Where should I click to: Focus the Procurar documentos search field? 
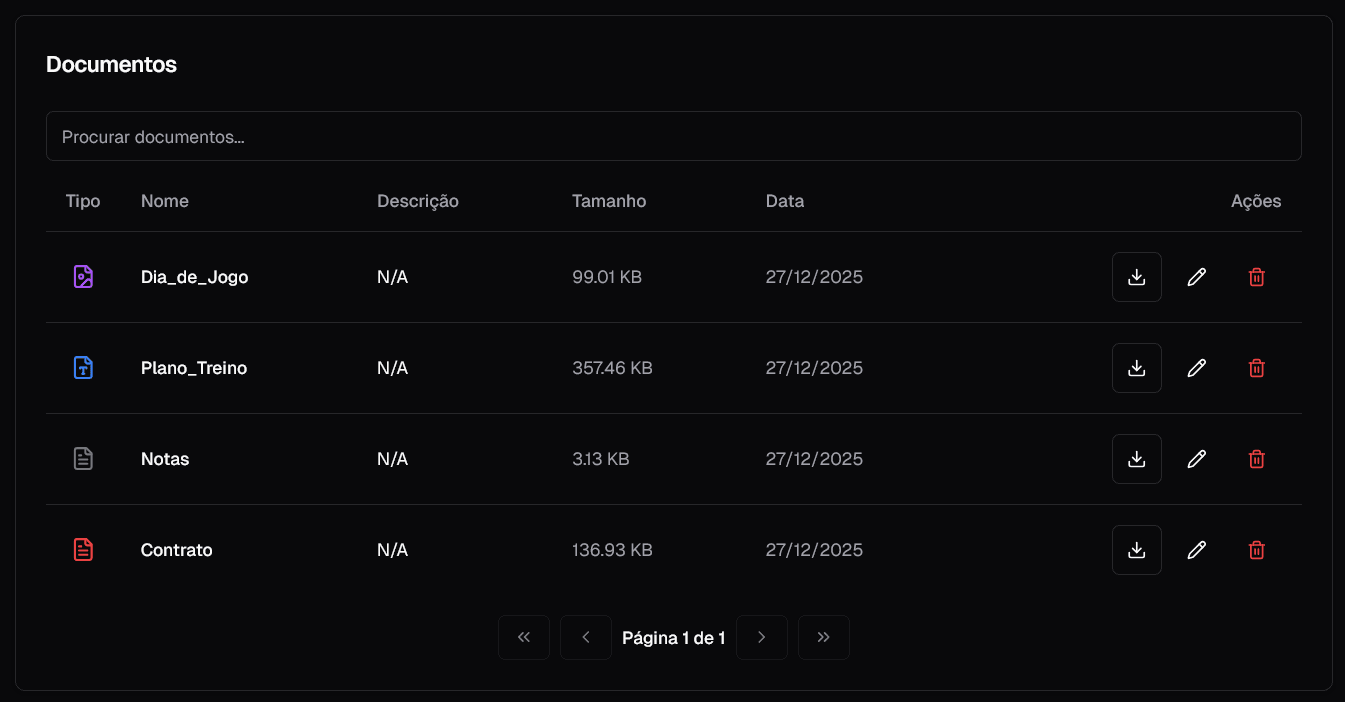673,136
